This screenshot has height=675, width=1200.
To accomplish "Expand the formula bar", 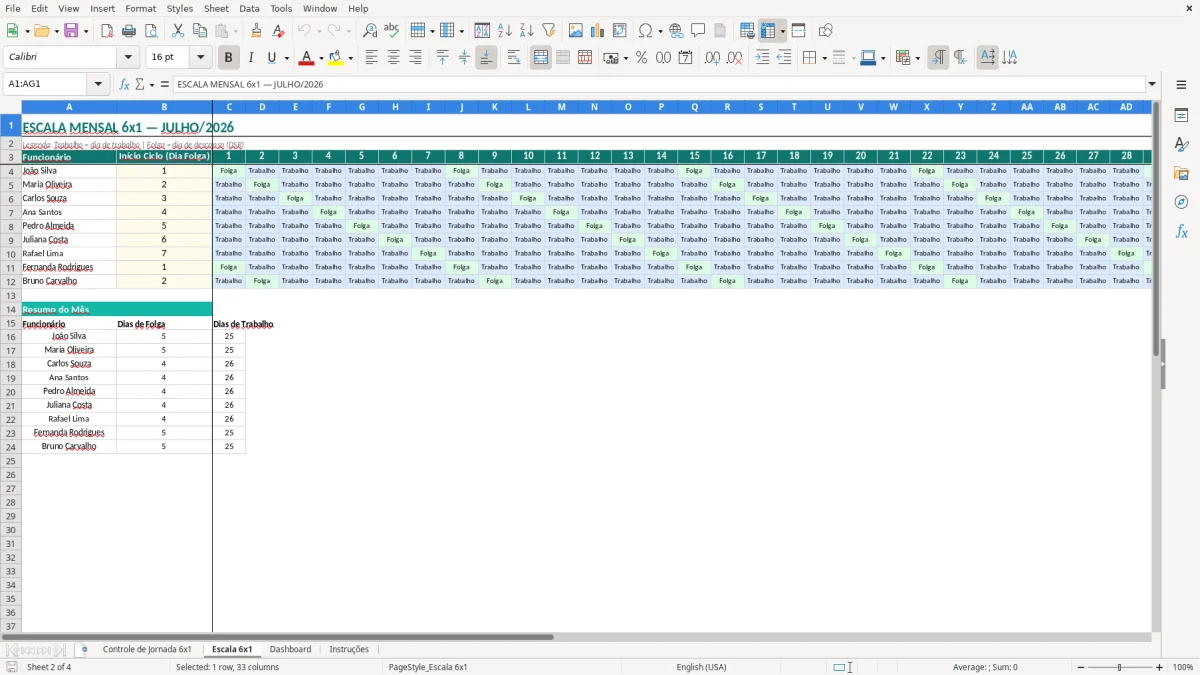I will [1152, 84].
